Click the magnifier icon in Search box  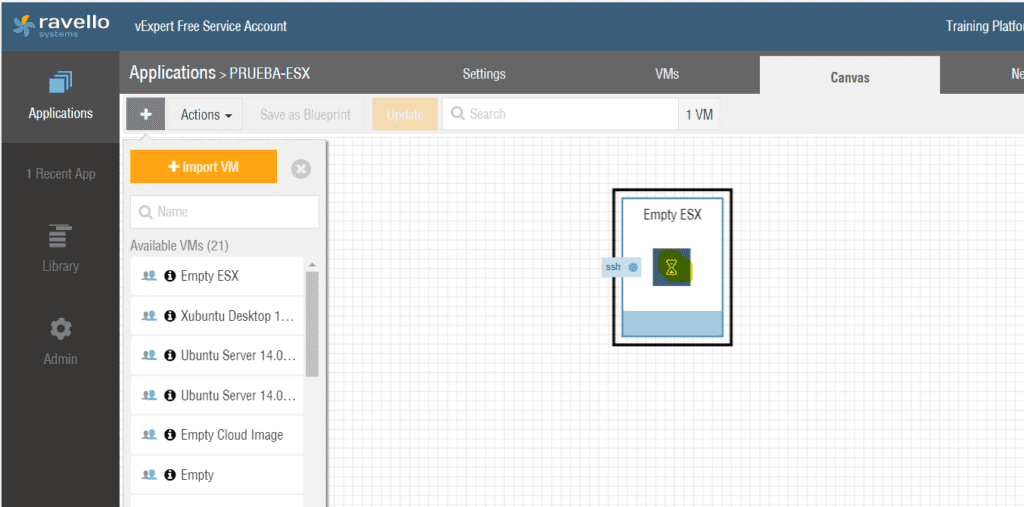pos(458,114)
